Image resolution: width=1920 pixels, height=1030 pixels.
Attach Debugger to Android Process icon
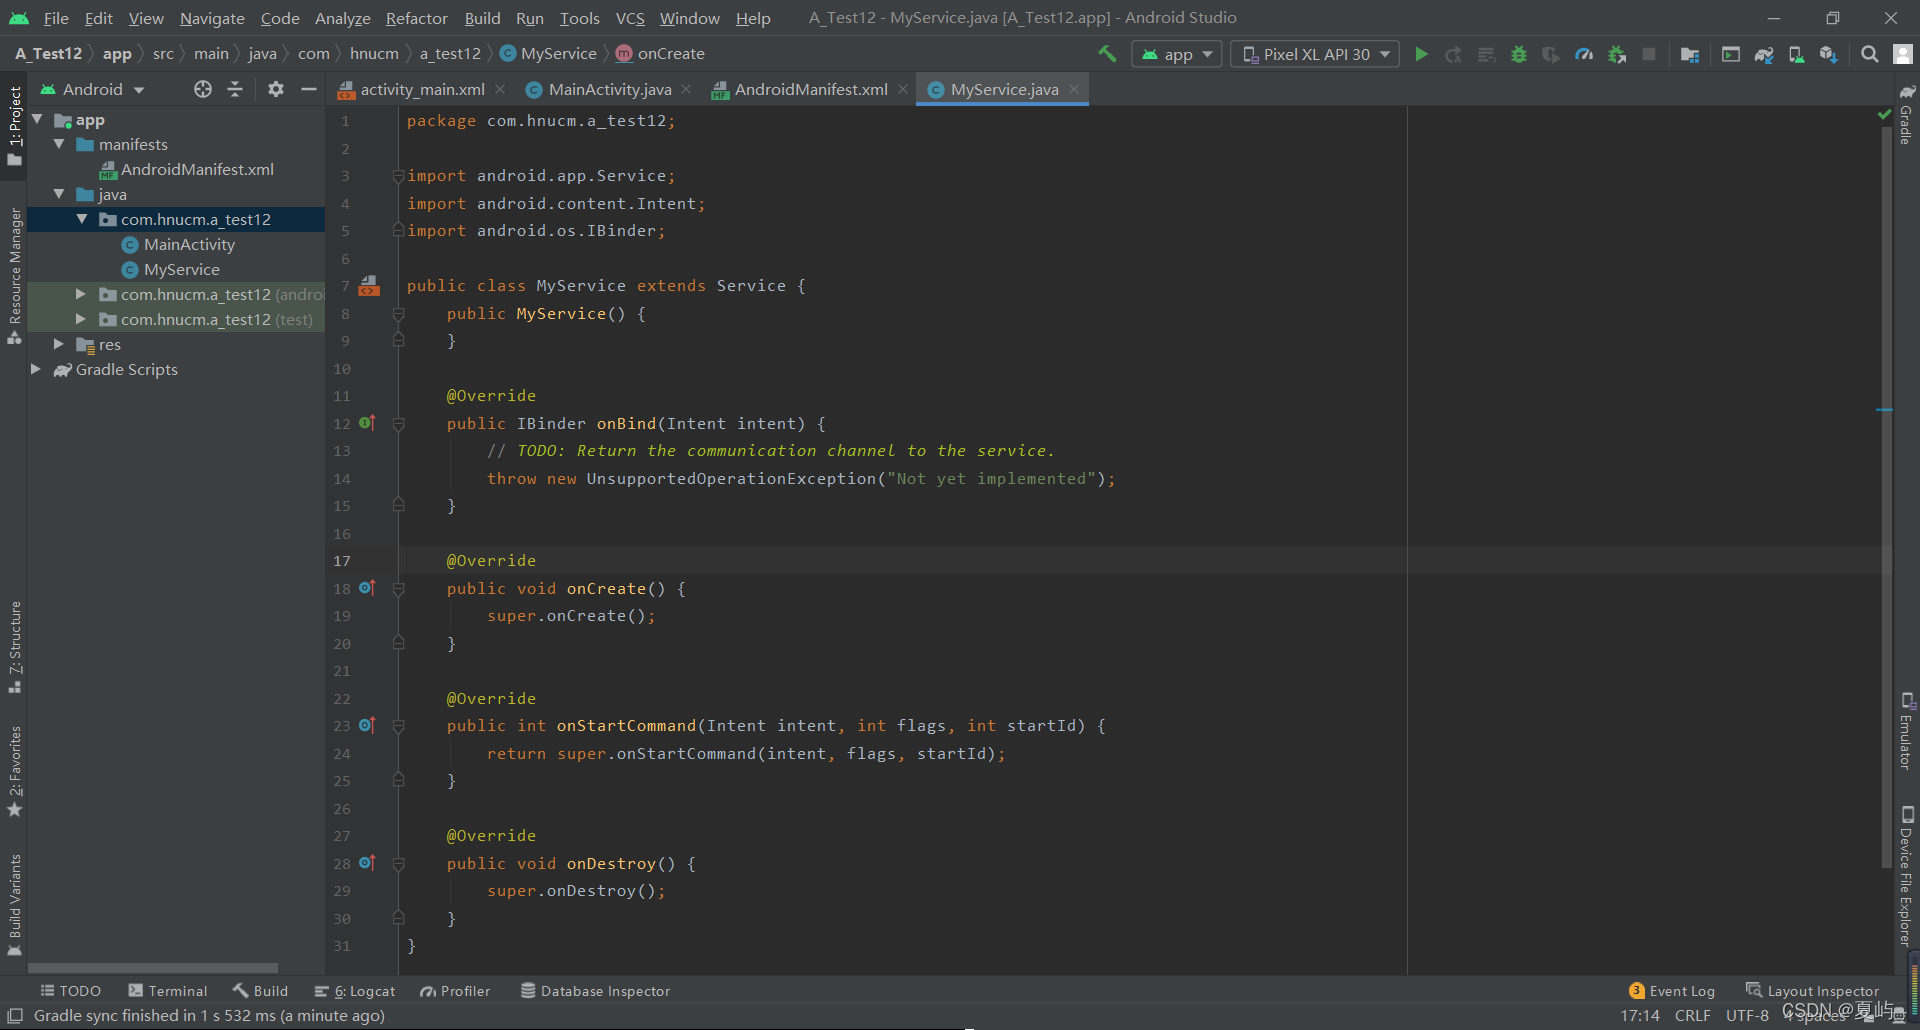tap(1617, 54)
